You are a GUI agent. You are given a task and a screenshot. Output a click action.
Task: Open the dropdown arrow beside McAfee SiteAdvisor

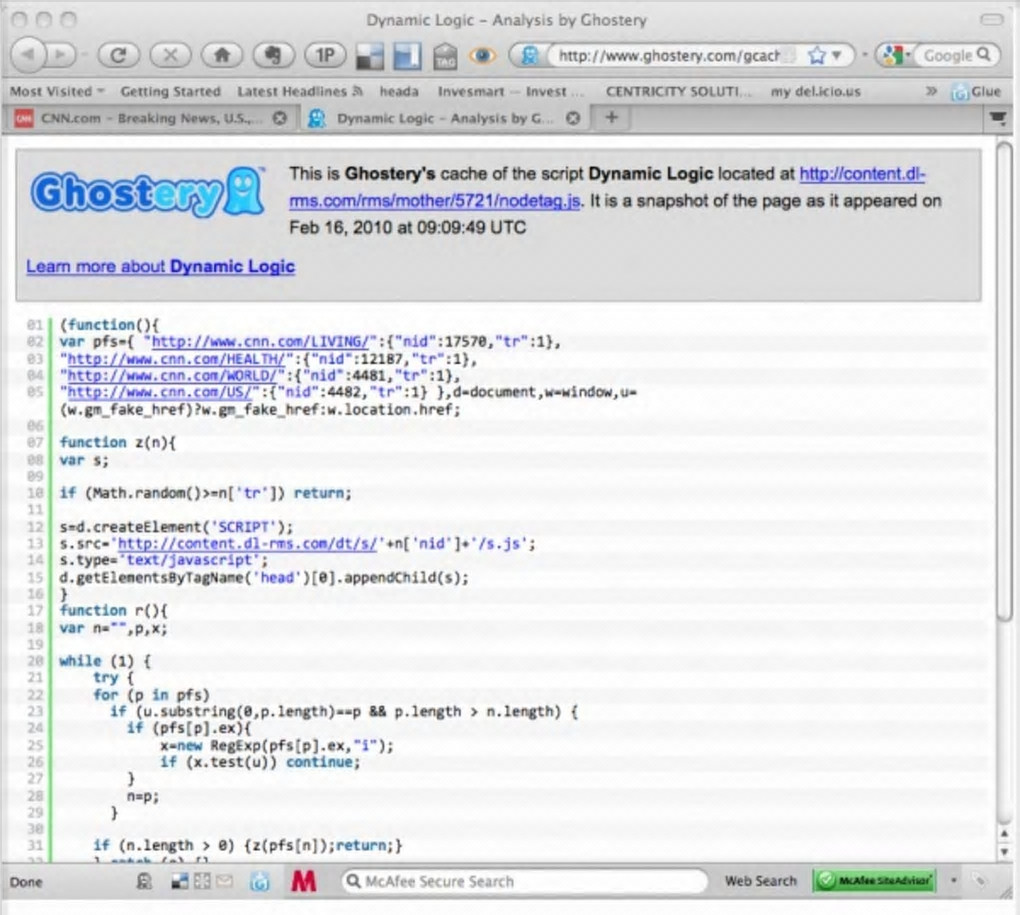(x=954, y=881)
